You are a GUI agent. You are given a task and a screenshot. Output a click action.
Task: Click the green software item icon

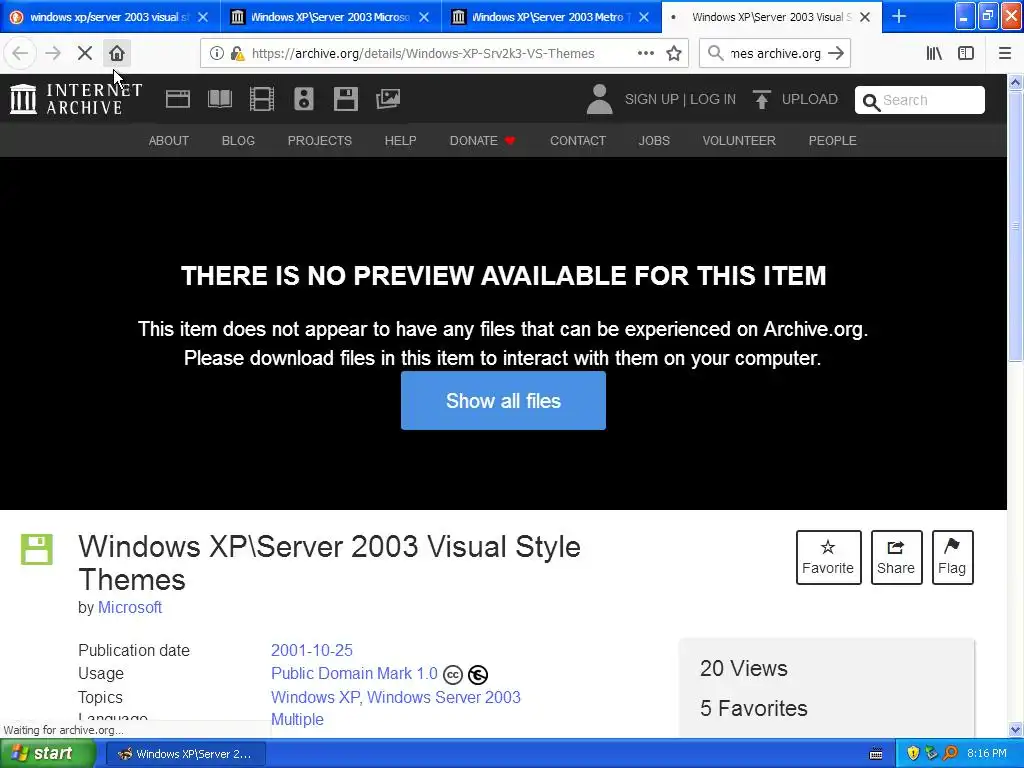(x=37, y=549)
